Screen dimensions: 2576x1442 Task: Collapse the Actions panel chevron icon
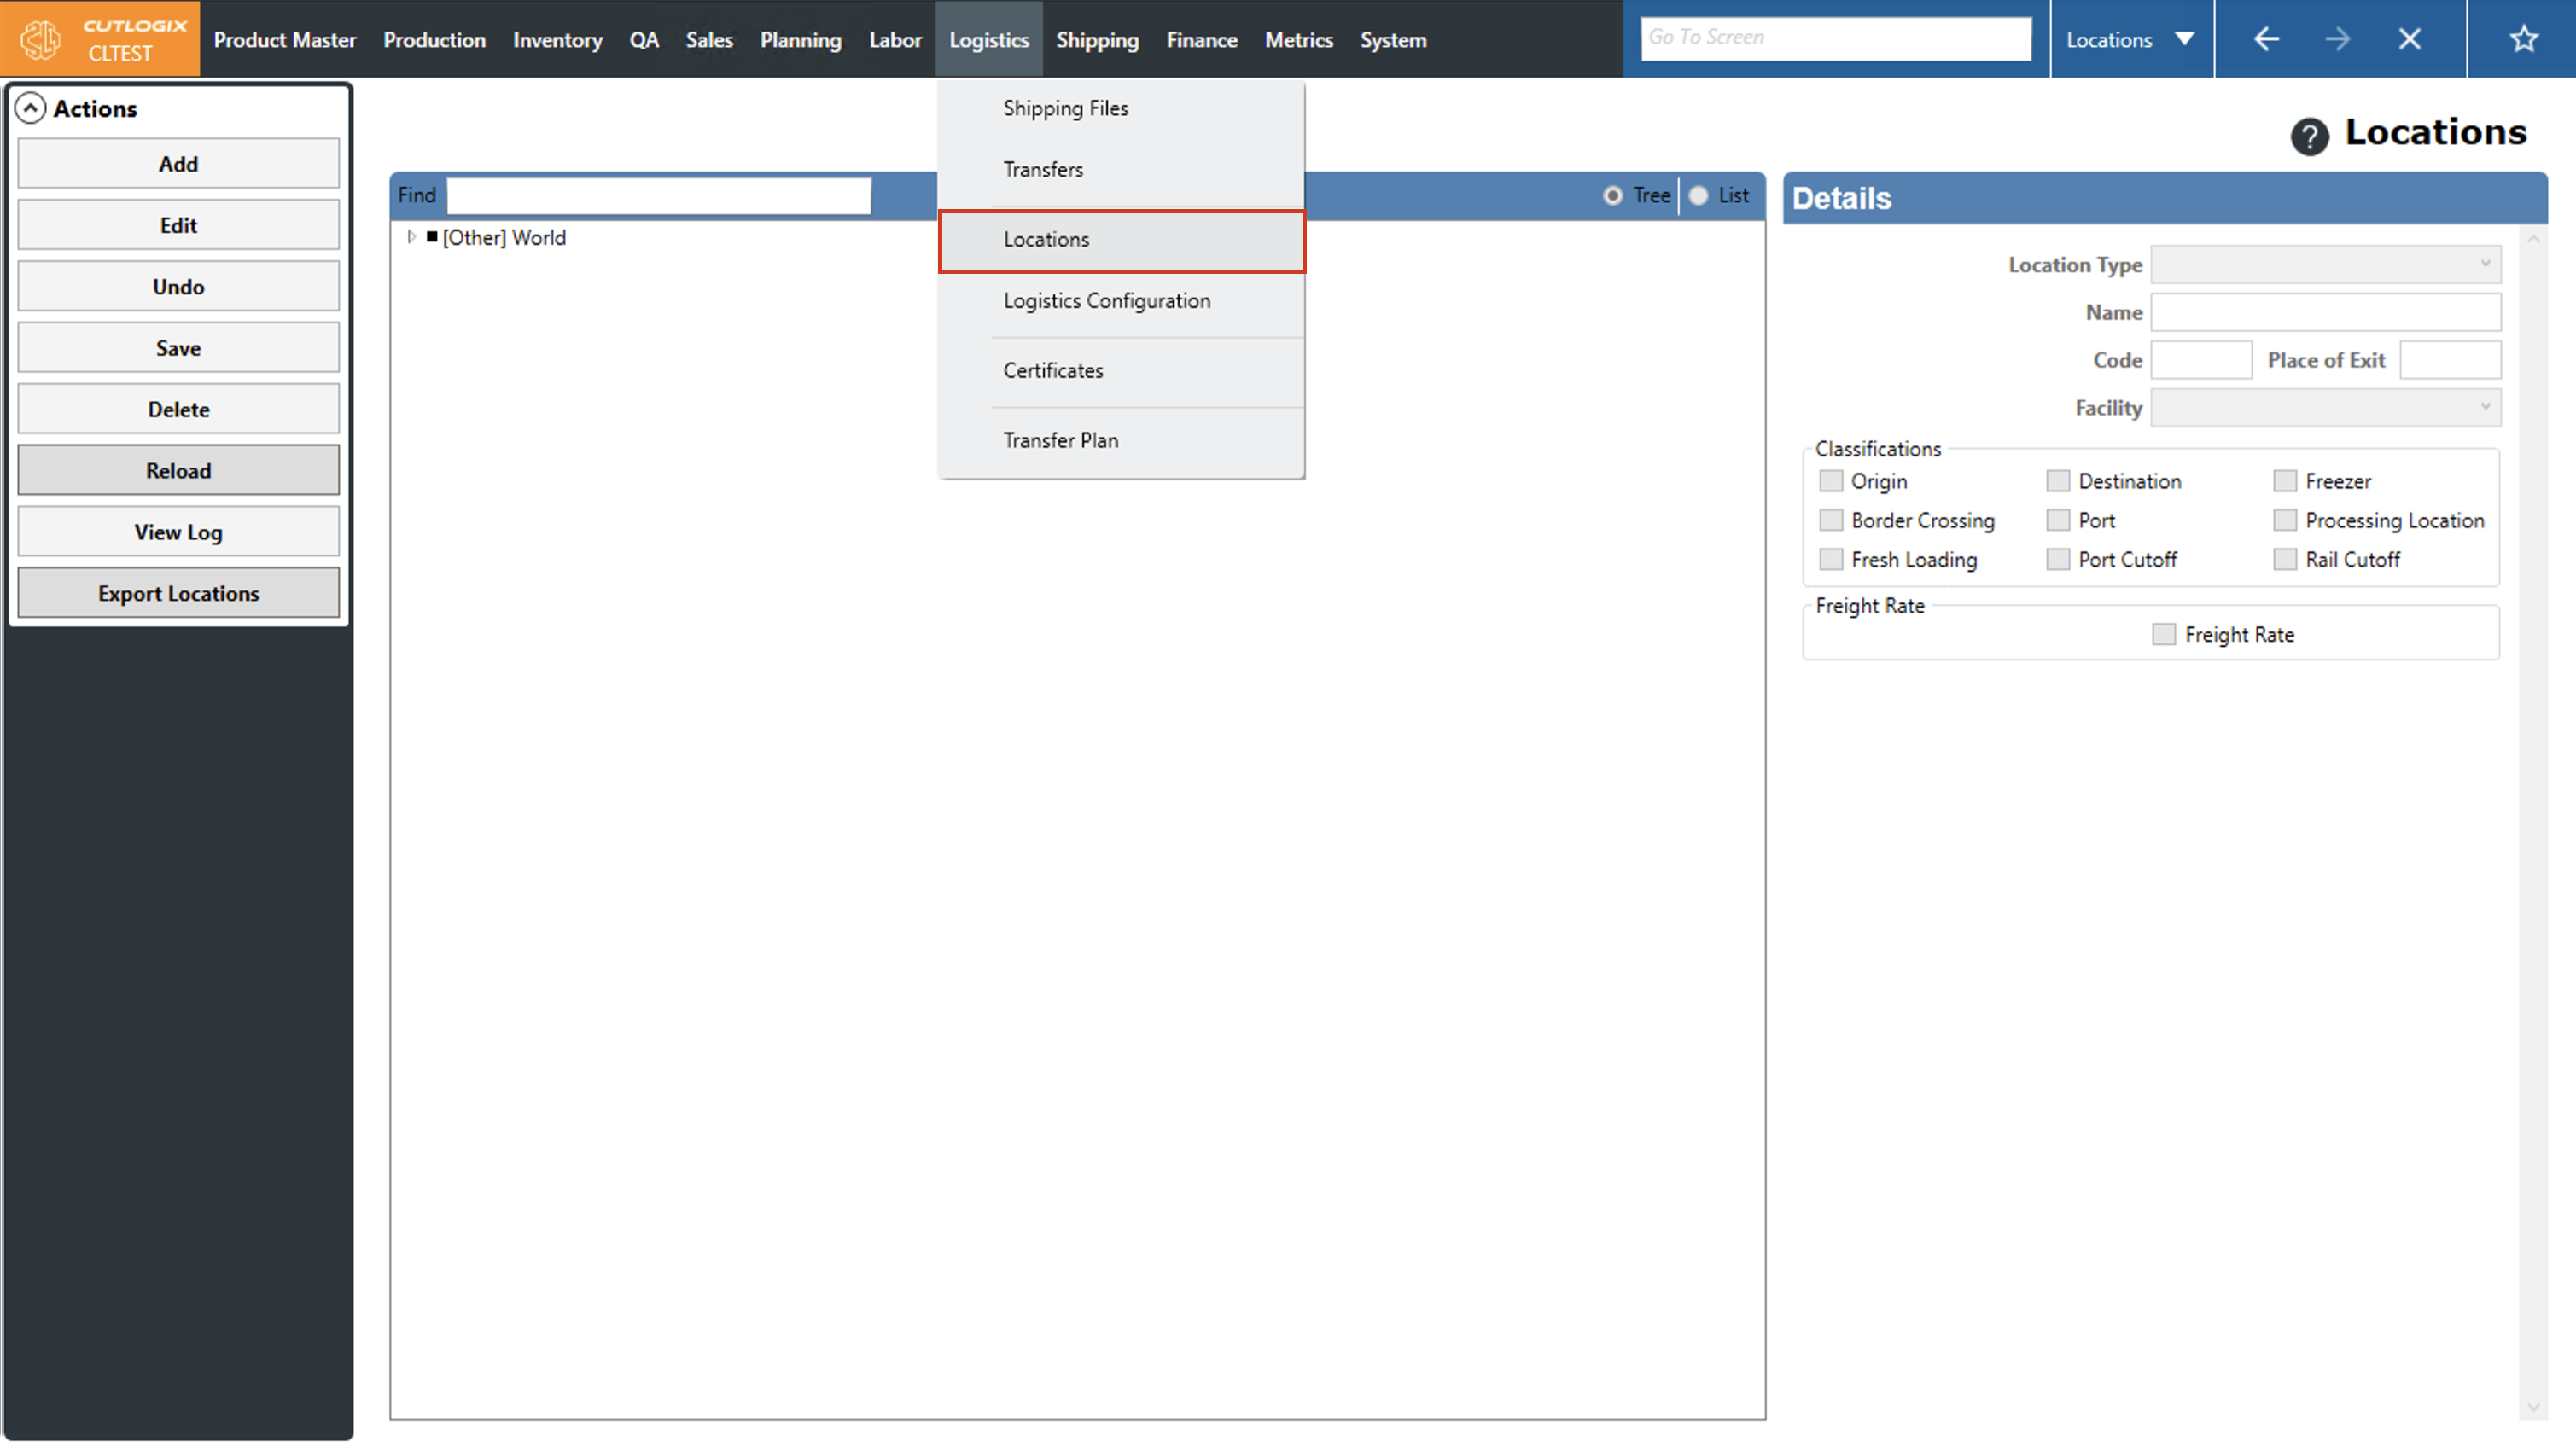31,108
